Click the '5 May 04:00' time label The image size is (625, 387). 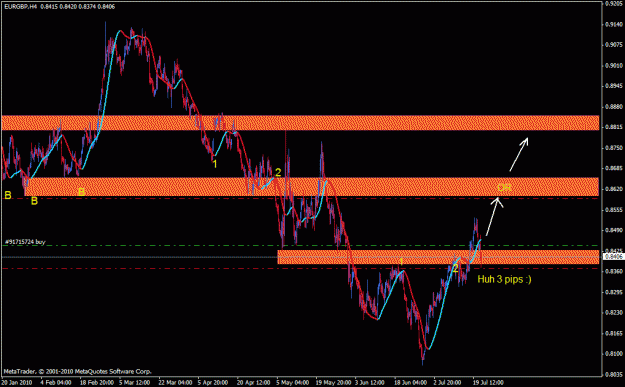click(293, 383)
